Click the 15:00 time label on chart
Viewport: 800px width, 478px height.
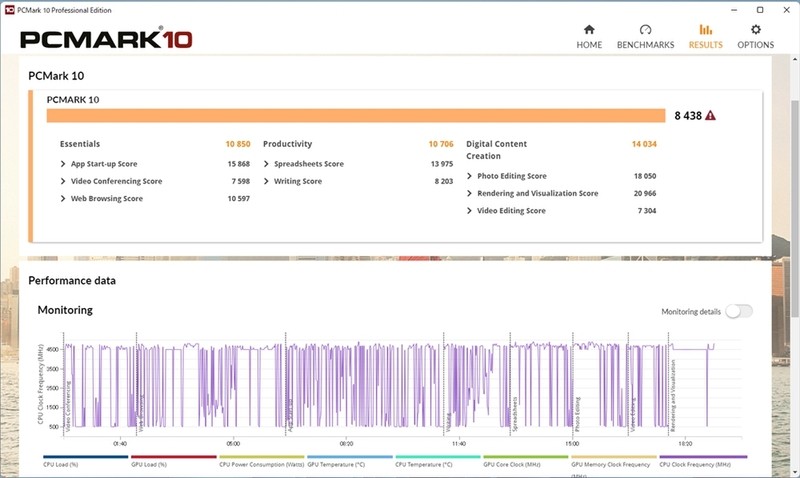[x=572, y=443]
